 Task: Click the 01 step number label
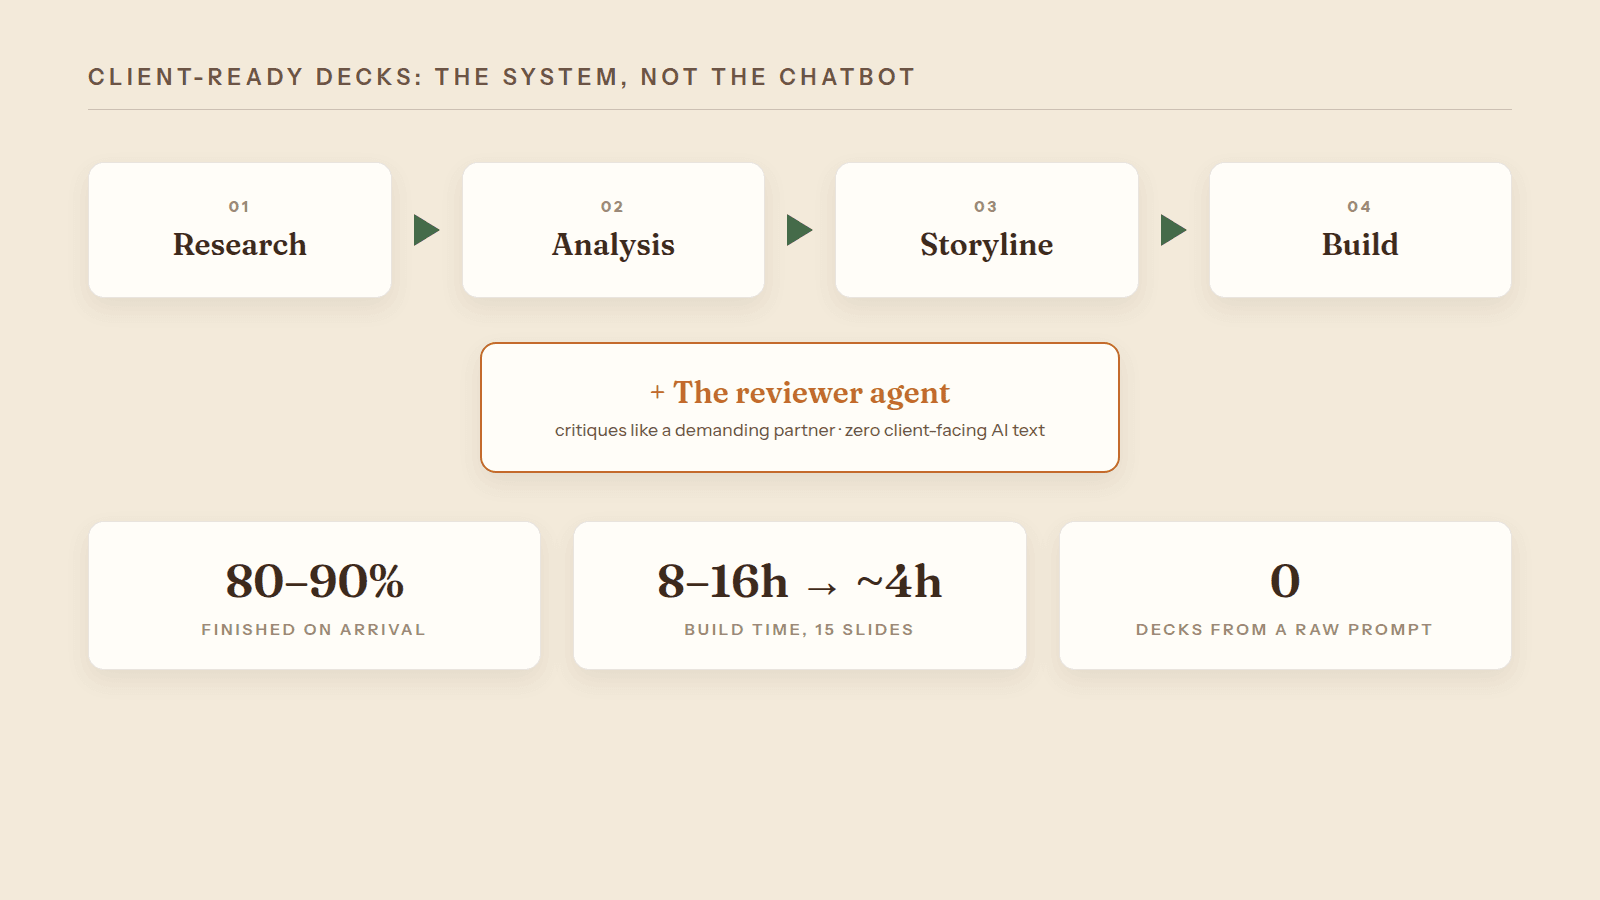pyautogui.click(x=239, y=206)
